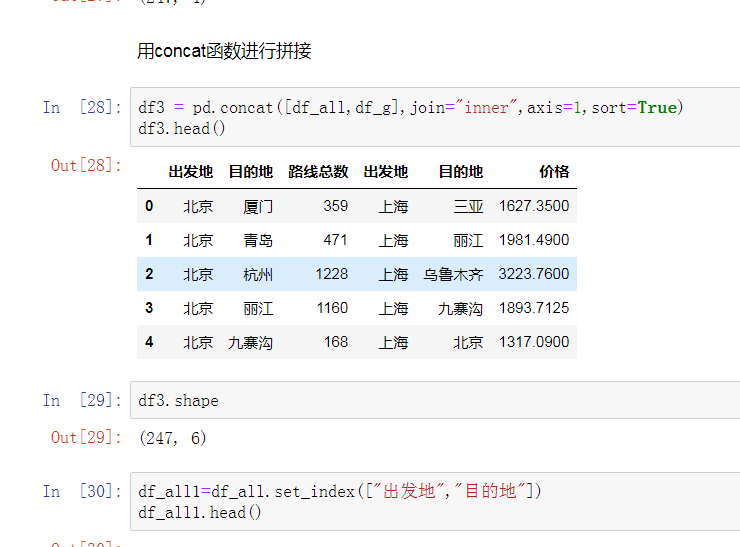Viewport: 740px width, 547px height.
Task: Click the In [29] prompt label
Action: pyautogui.click(x=82, y=400)
